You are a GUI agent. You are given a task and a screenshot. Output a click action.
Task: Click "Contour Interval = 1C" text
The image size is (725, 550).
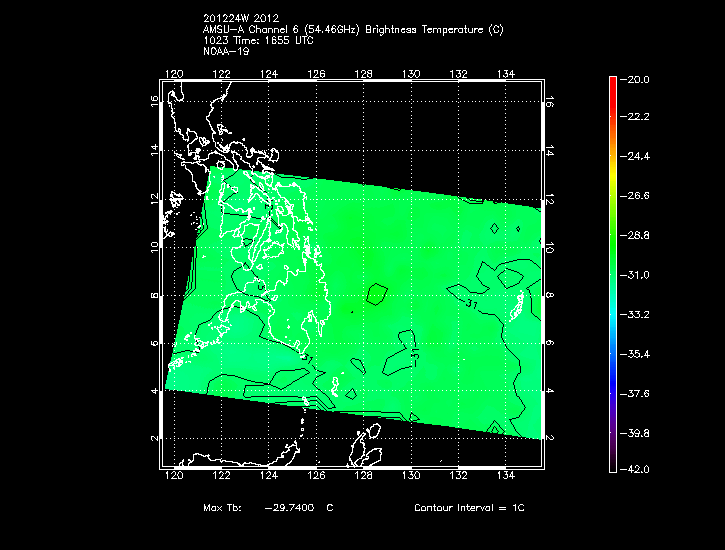[x=469, y=507]
